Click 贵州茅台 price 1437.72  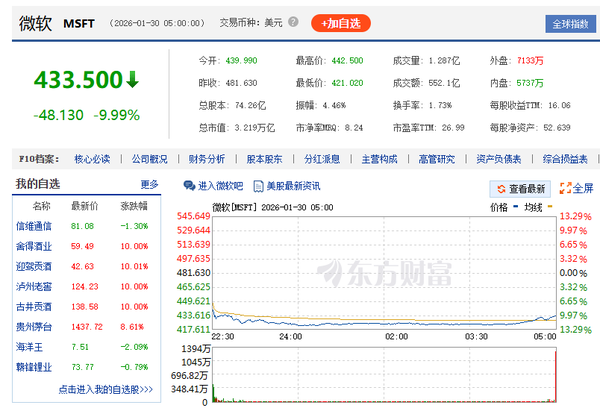coord(87,327)
